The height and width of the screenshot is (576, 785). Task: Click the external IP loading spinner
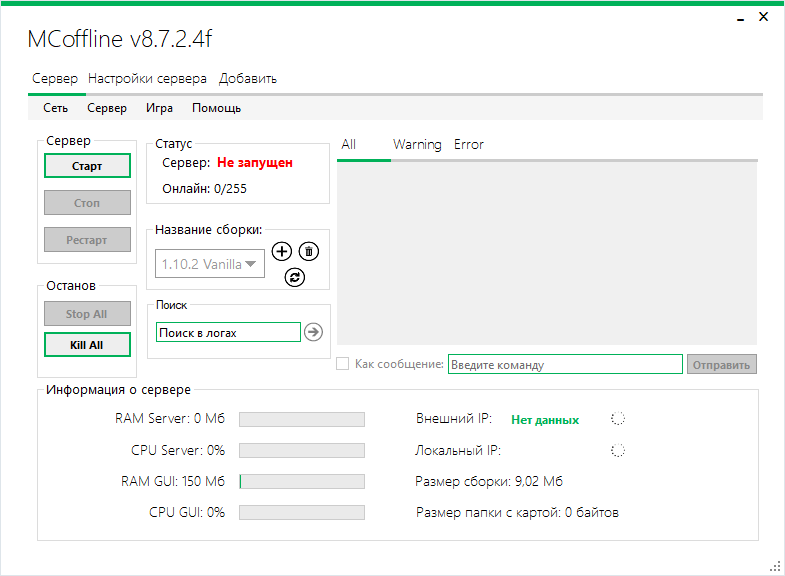[617, 420]
